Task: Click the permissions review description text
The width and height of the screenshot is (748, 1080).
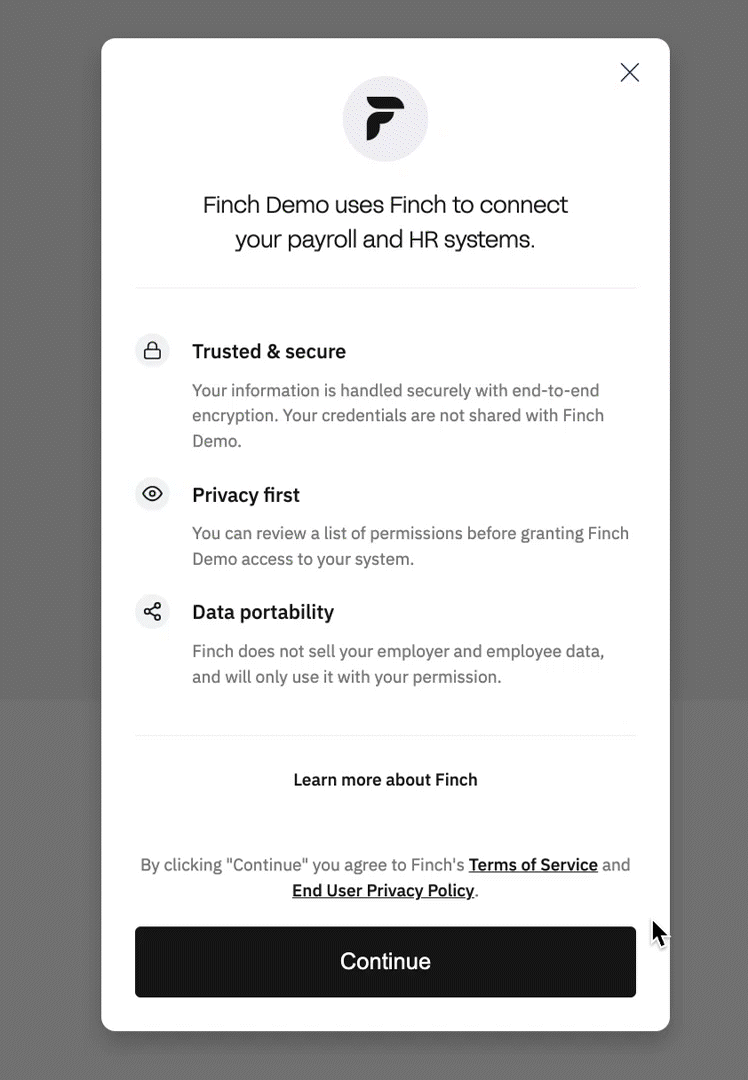Action: tap(411, 546)
